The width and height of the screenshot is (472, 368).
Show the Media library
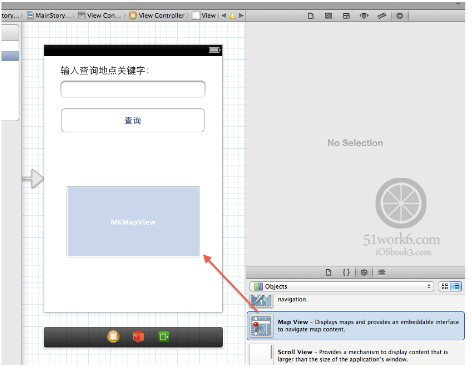[382, 272]
